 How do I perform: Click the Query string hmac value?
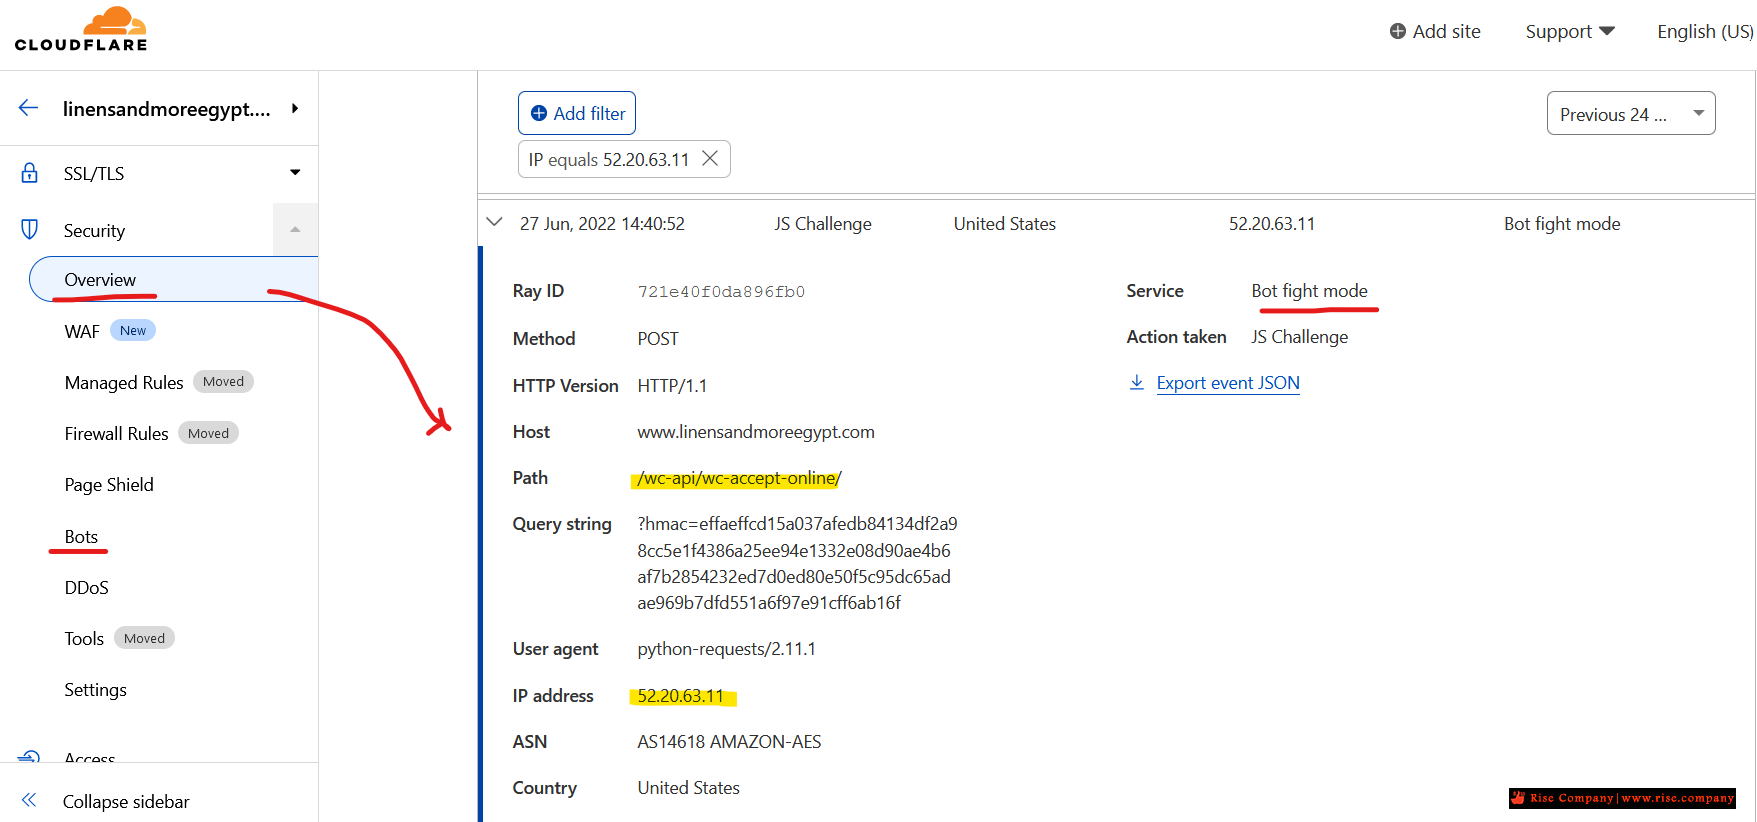pos(797,563)
